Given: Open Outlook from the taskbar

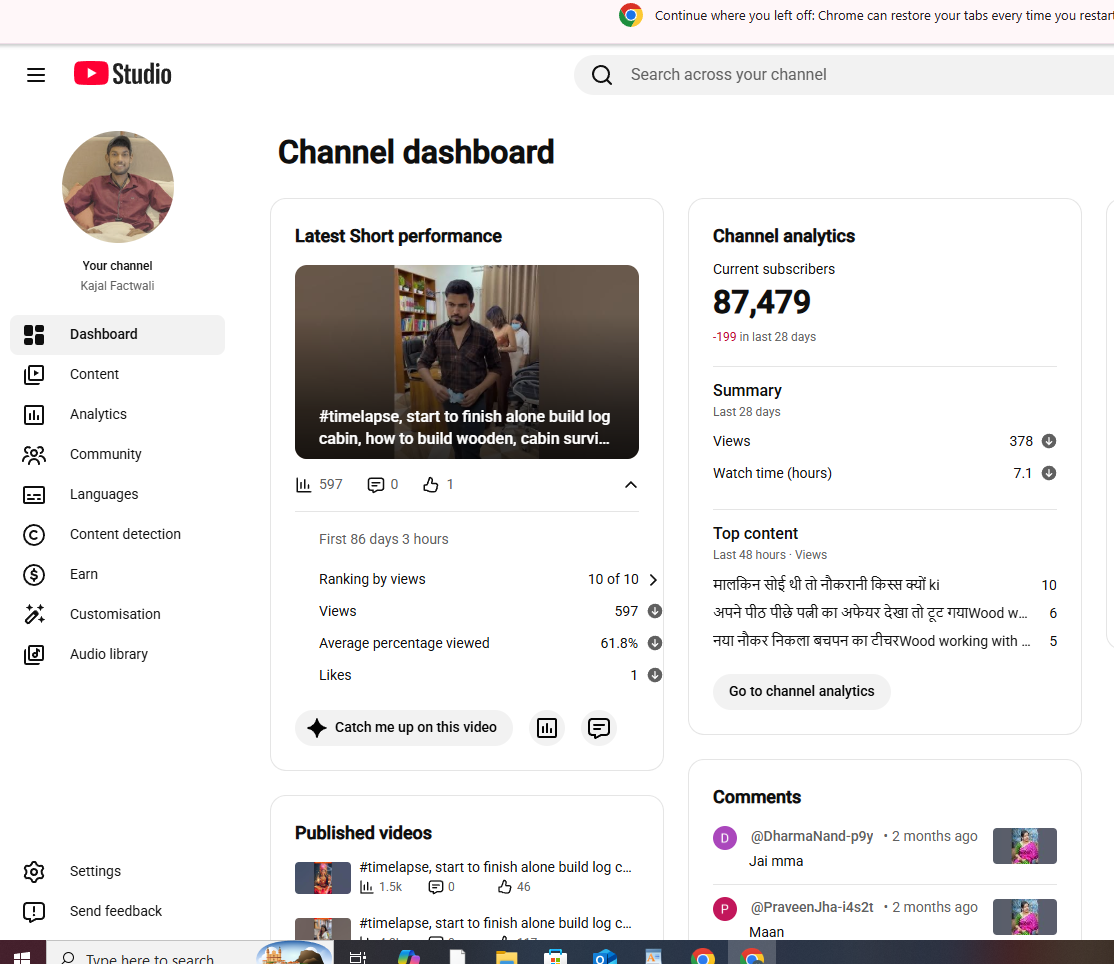Looking at the screenshot, I should (x=605, y=956).
